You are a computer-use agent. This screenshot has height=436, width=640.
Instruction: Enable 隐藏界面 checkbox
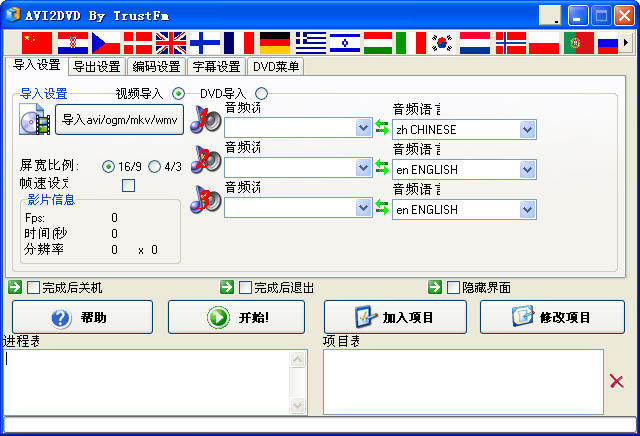pos(453,287)
